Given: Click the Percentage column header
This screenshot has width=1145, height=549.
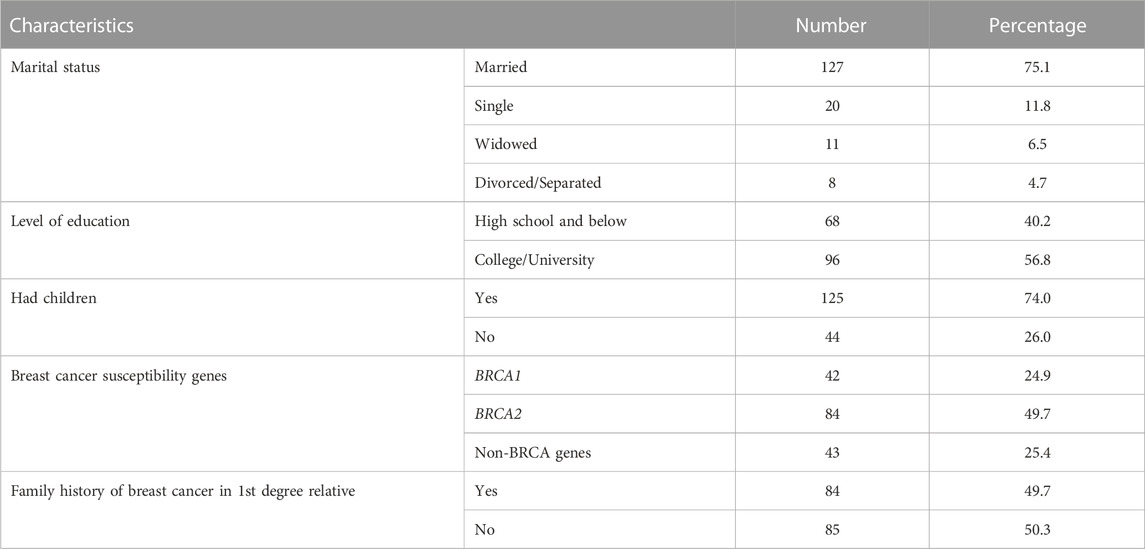Looking at the screenshot, I should [1037, 26].
